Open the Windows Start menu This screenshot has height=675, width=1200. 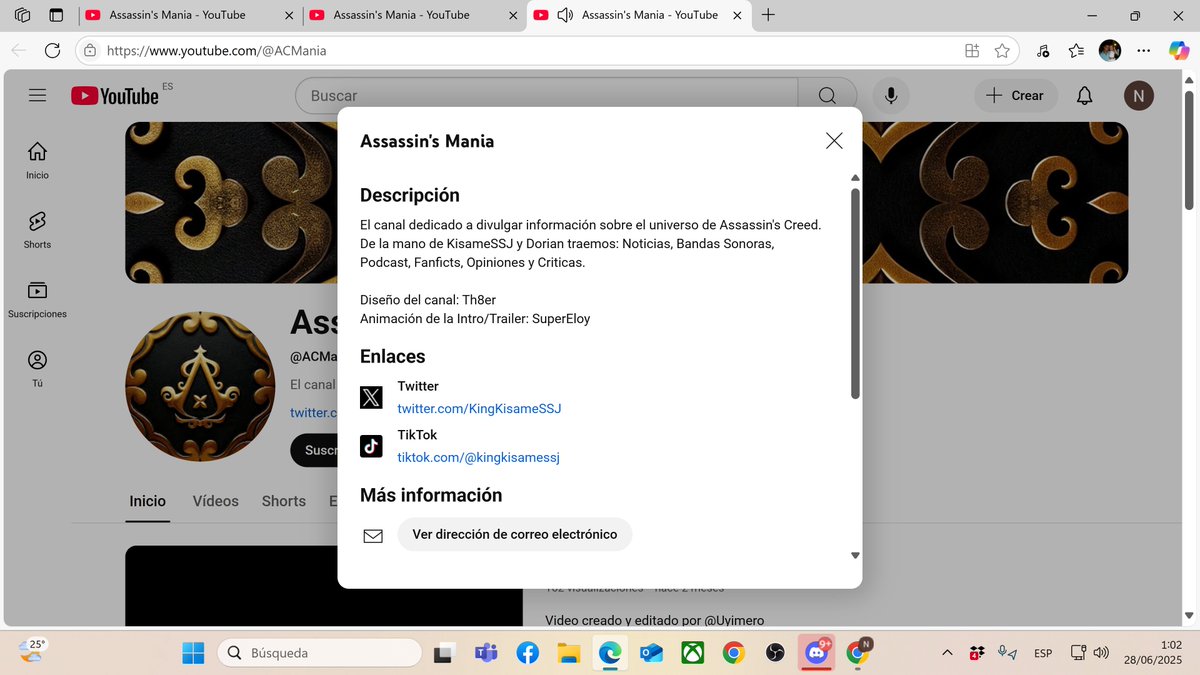click(193, 653)
